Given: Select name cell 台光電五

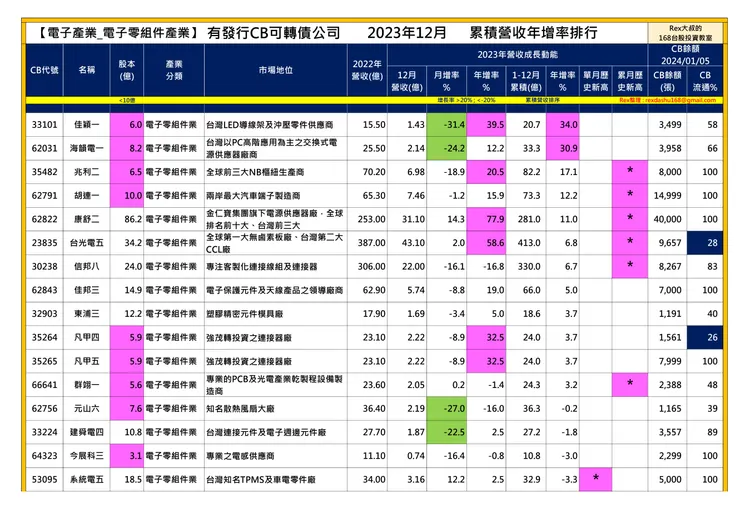Looking at the screenshot, I should coord(87,243).
